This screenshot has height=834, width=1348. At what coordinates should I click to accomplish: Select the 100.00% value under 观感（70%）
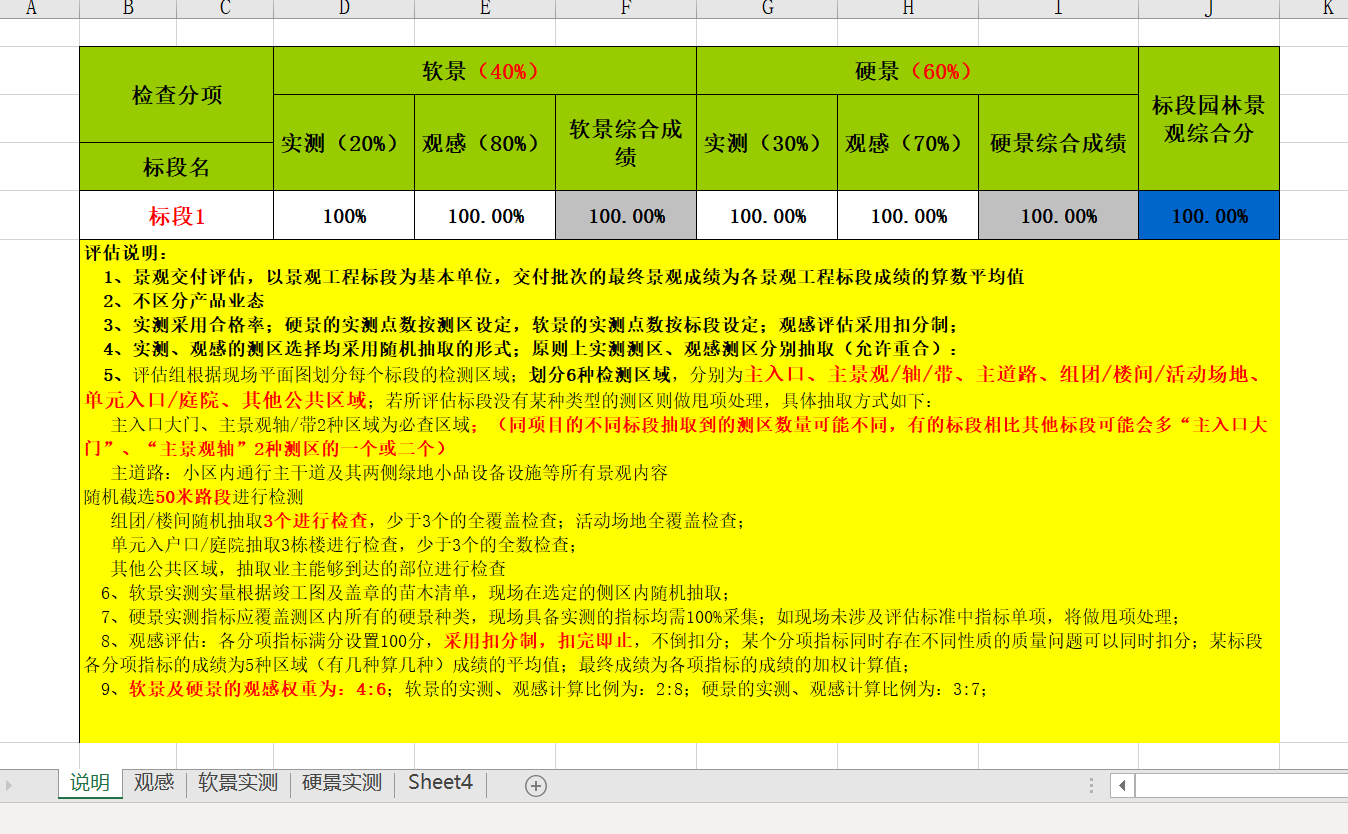coord(908,216)
